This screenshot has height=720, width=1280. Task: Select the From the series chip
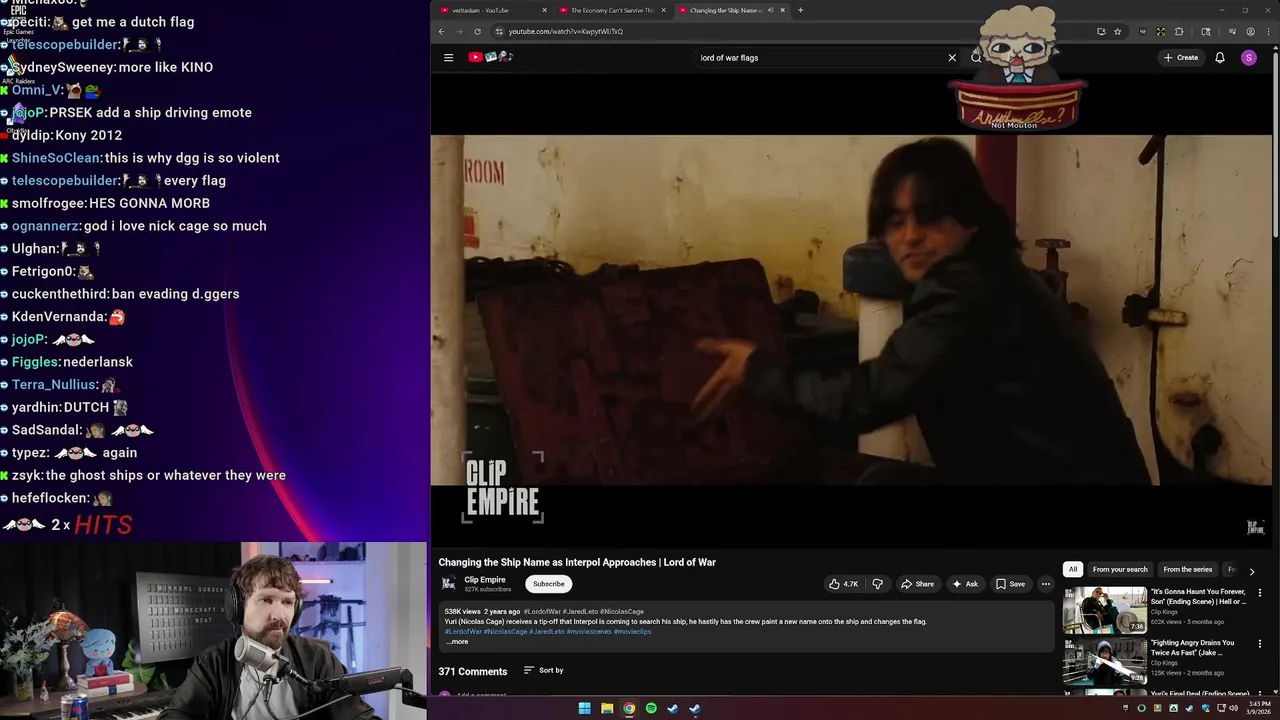click(x=1188, y=569)
